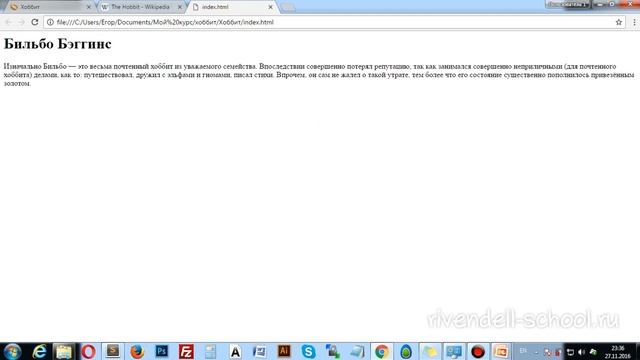This screenshot has height=360, width=640.
Task: Open the letter A font app in taskbar
Action: [235, 351]
